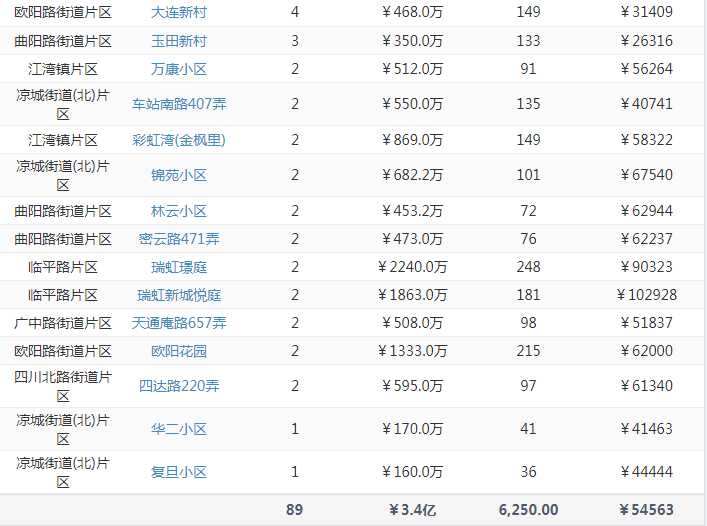Select the unit price ¥102928 cell
The width and height of the screenshot is (707, 526).
pyautogui.click(x=647, y=295)
